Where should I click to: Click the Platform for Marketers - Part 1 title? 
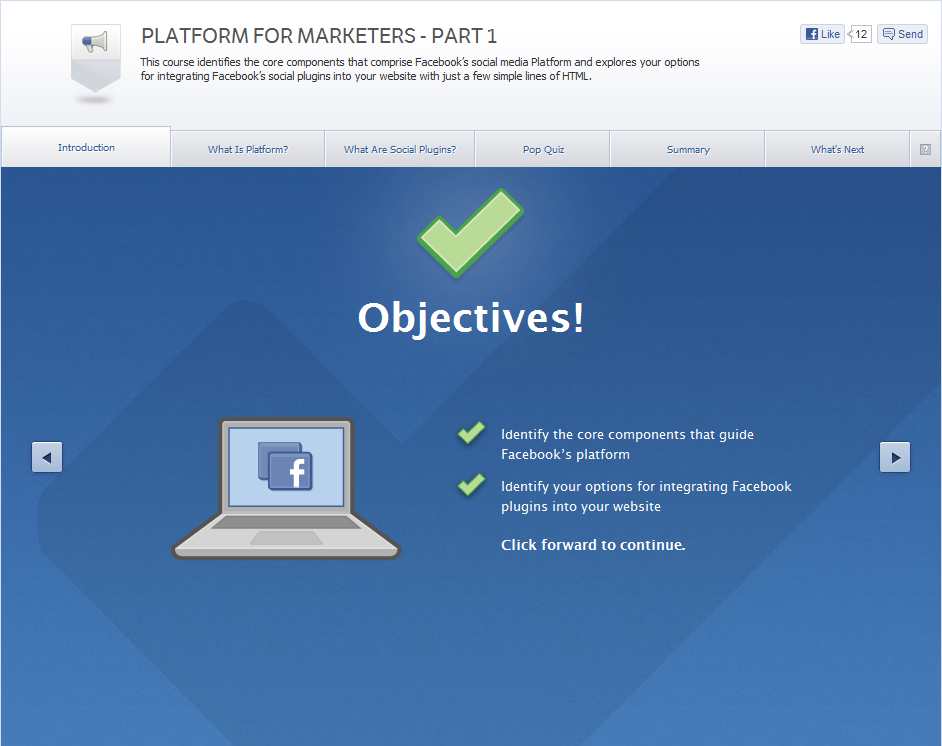coord(319,36)
